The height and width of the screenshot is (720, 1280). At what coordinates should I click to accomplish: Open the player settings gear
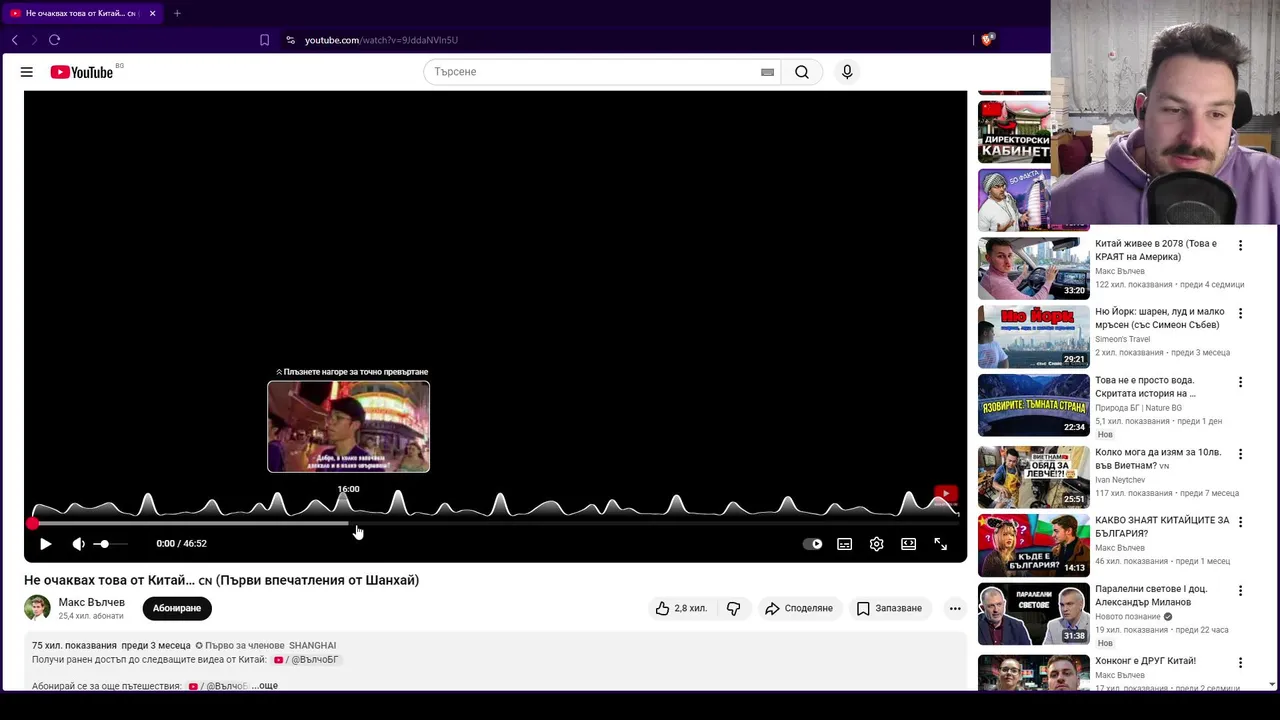(x=877, y=544)
